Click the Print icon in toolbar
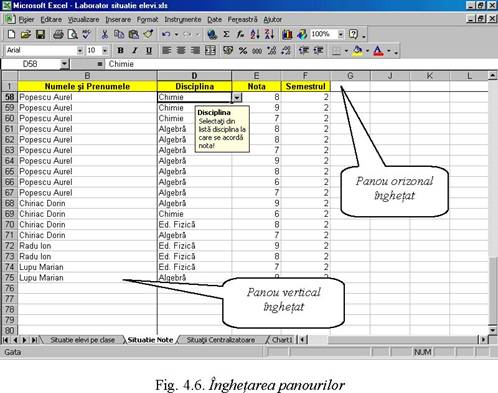The width and height of the screenshot is (498, 393). pos(58,34)
